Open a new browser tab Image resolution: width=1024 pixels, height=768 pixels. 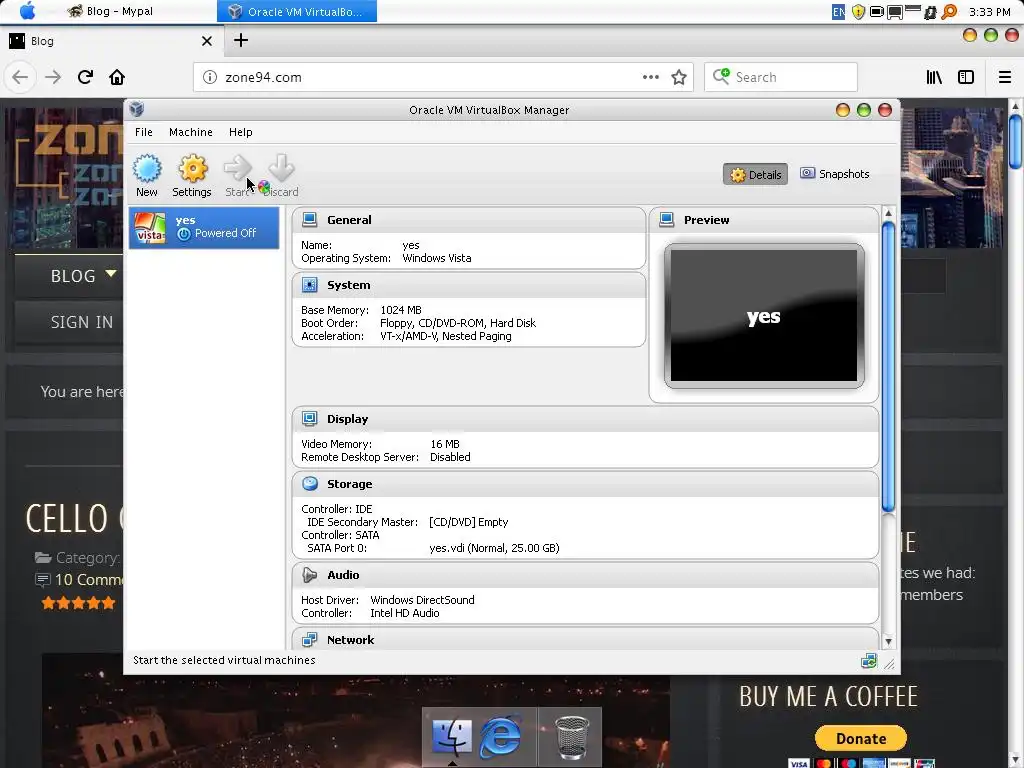(241, 40)
